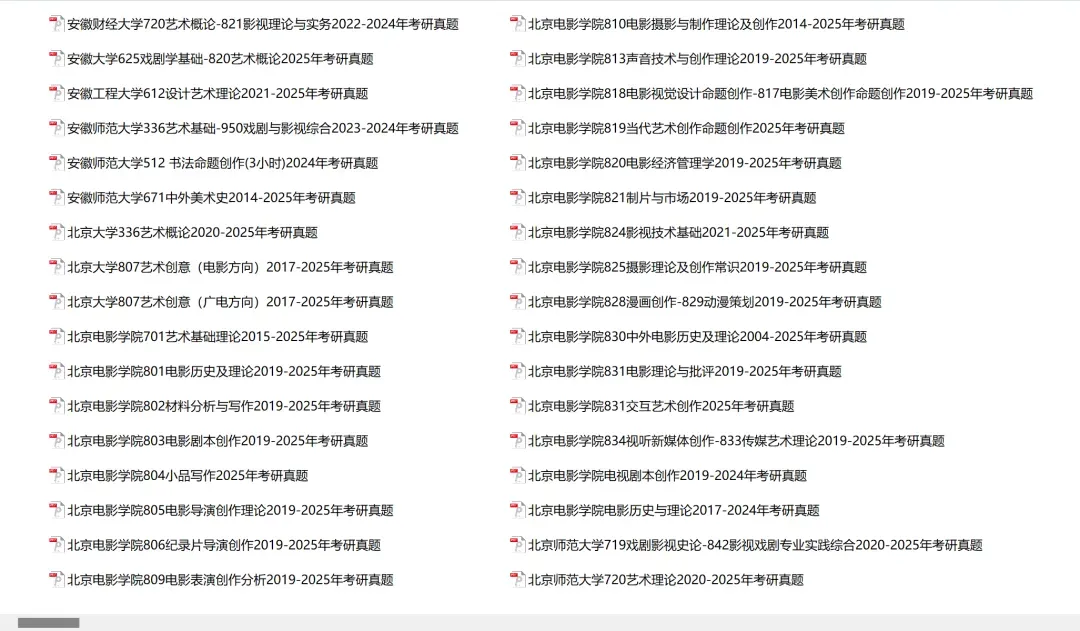Click PDF icon of 北京电影学院805电影导演创作理论 file
This screenshot has width=1080, height=631.
pyautogui.click(x=56, y=510)
